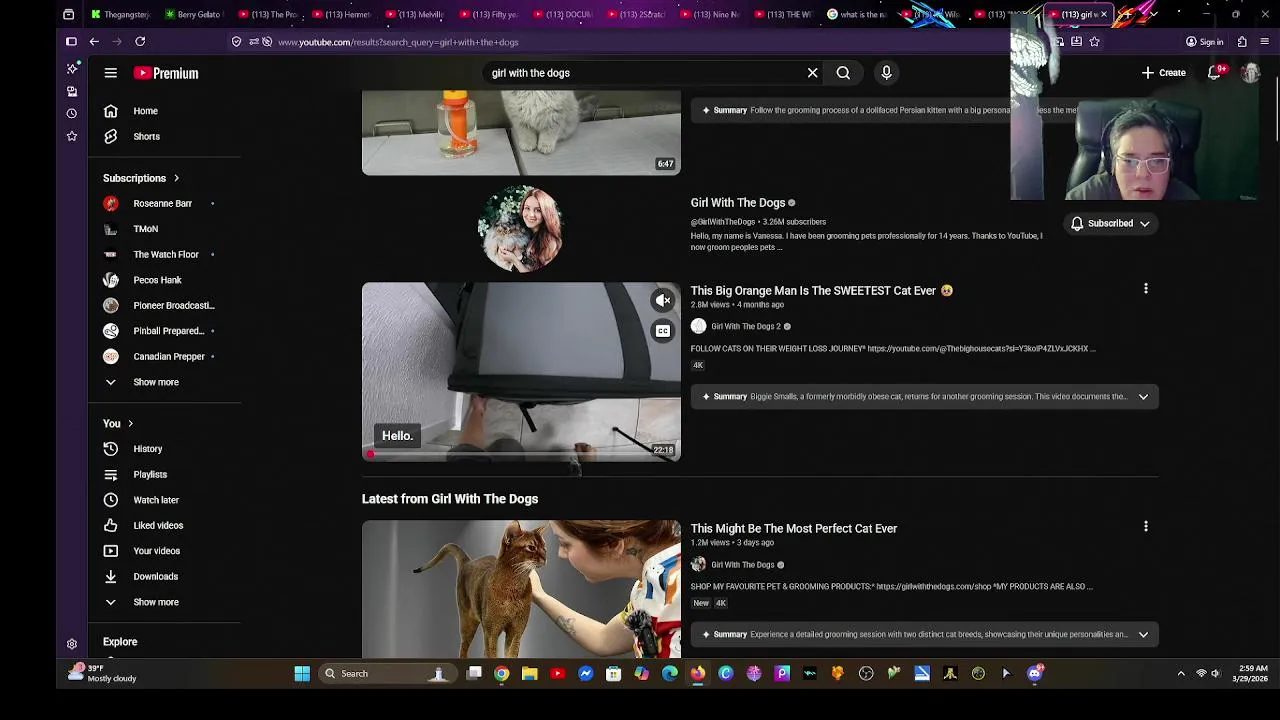Screen dimensions: 1280x720
Task: Open Girl With The Dogs 2 channel
Action: click(745, 326)
